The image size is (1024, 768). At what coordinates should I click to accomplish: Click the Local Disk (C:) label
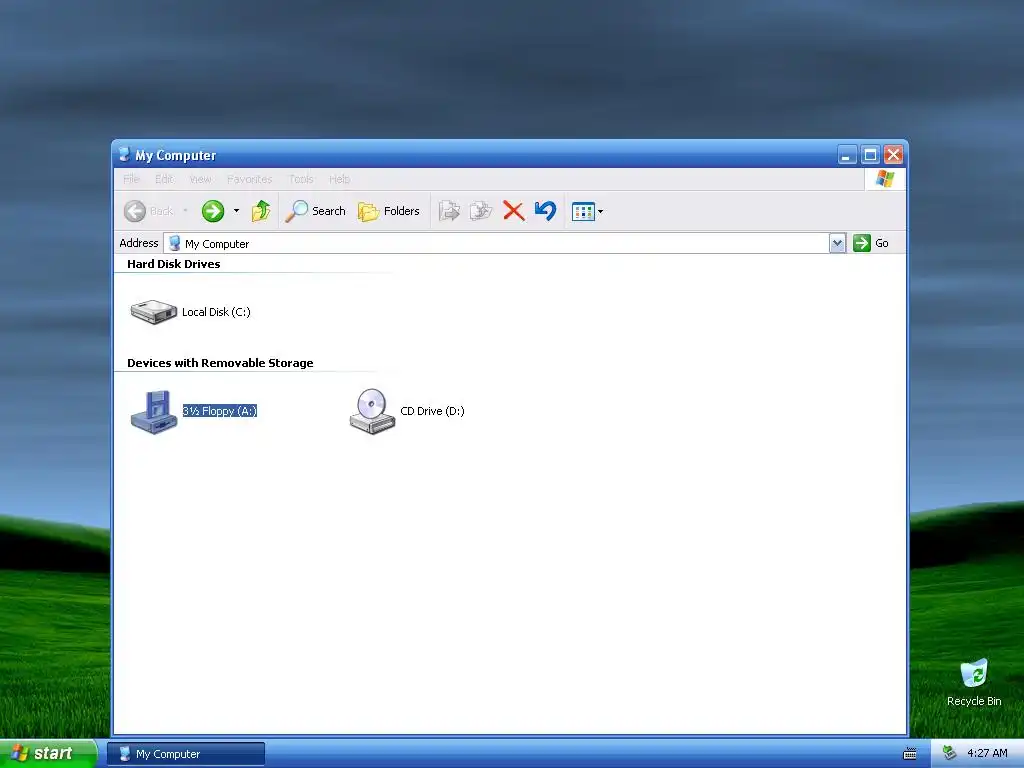216,312
